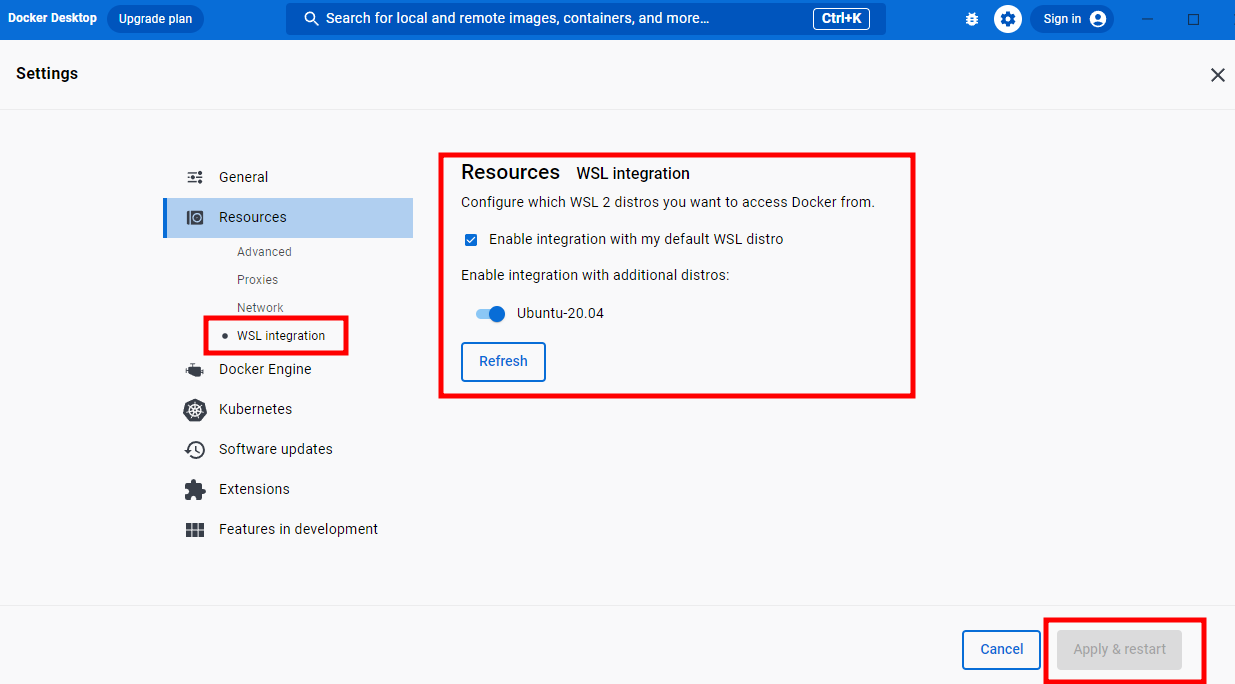
Task: Click the Enable integration with default distro label
Action: [x=636, y=240]
